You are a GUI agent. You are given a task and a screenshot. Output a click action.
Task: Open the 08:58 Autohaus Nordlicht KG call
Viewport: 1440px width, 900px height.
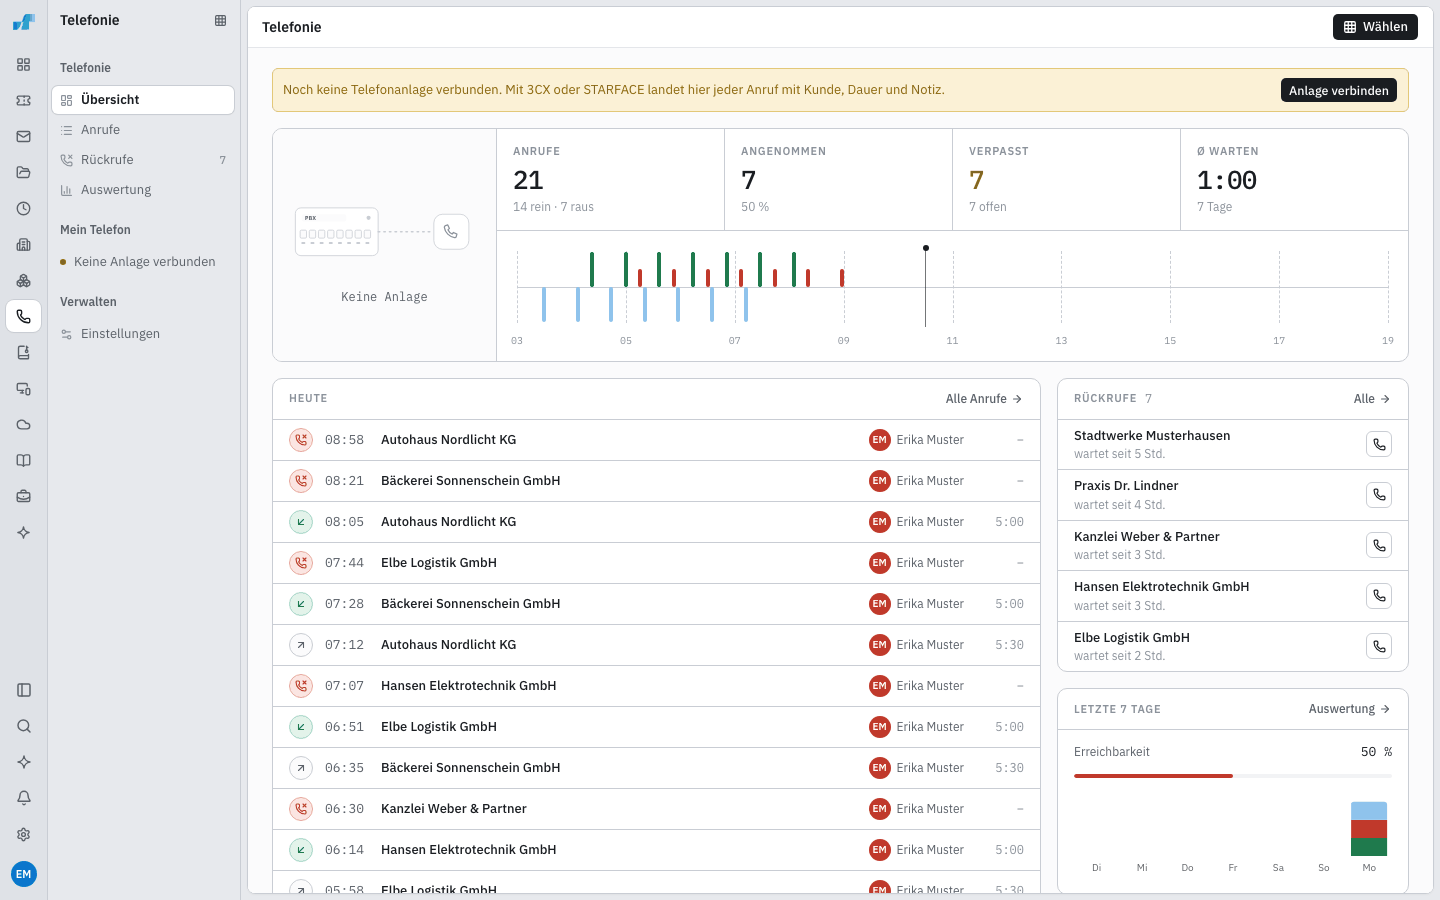click(x=656, y=440)
